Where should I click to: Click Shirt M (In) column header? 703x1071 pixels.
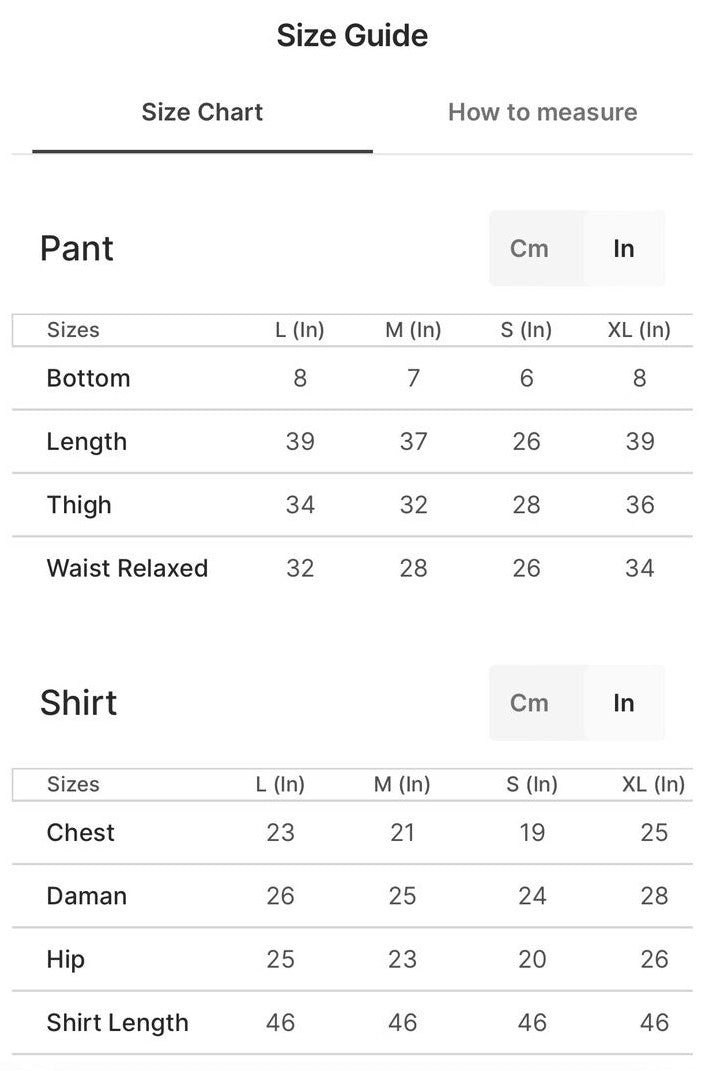[402, 784]
